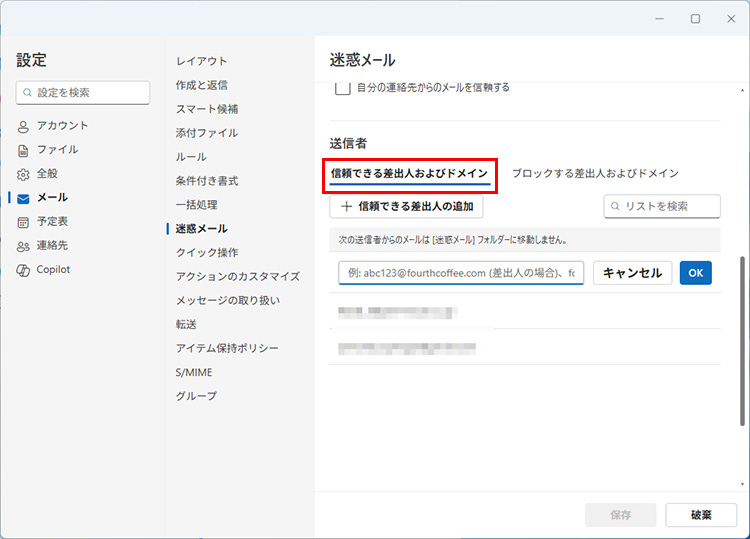
Task: Click the Files document icon
Action: coord(23,150)
